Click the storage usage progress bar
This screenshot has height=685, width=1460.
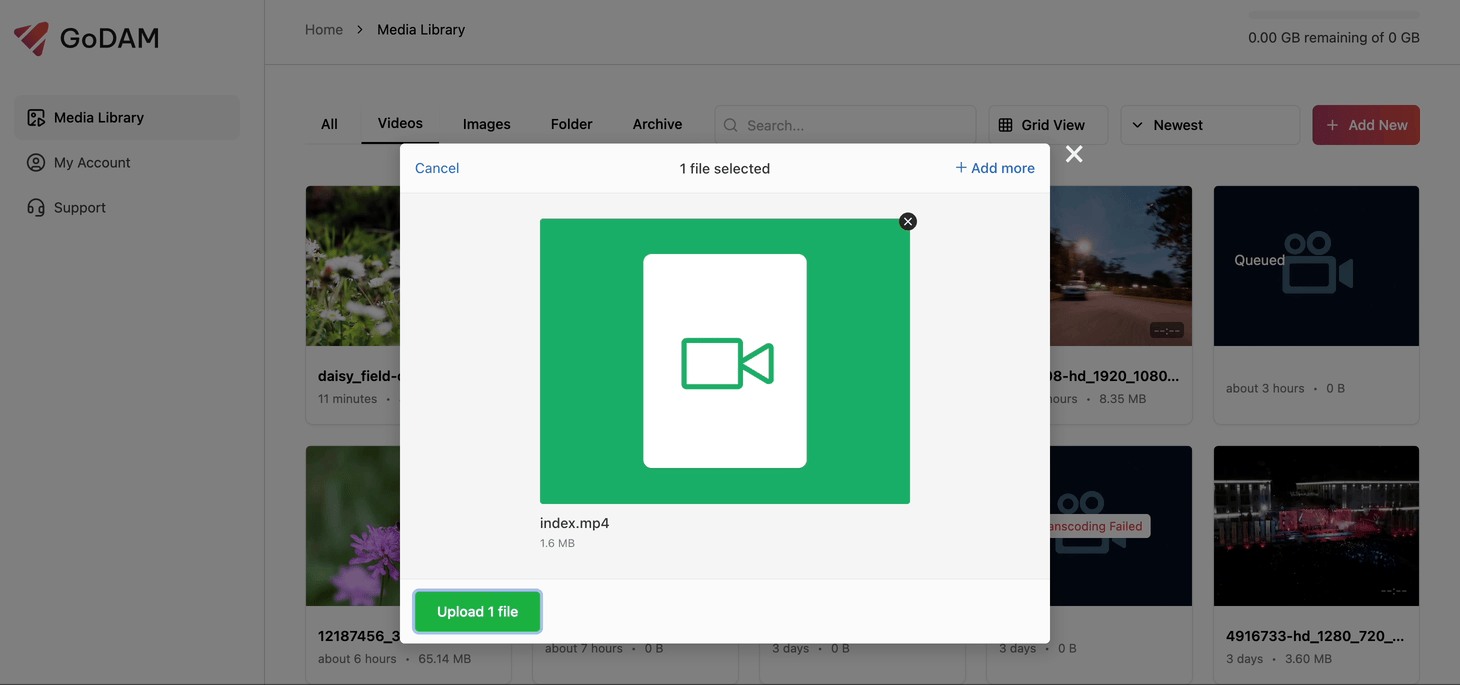(x=1333, y=15)
